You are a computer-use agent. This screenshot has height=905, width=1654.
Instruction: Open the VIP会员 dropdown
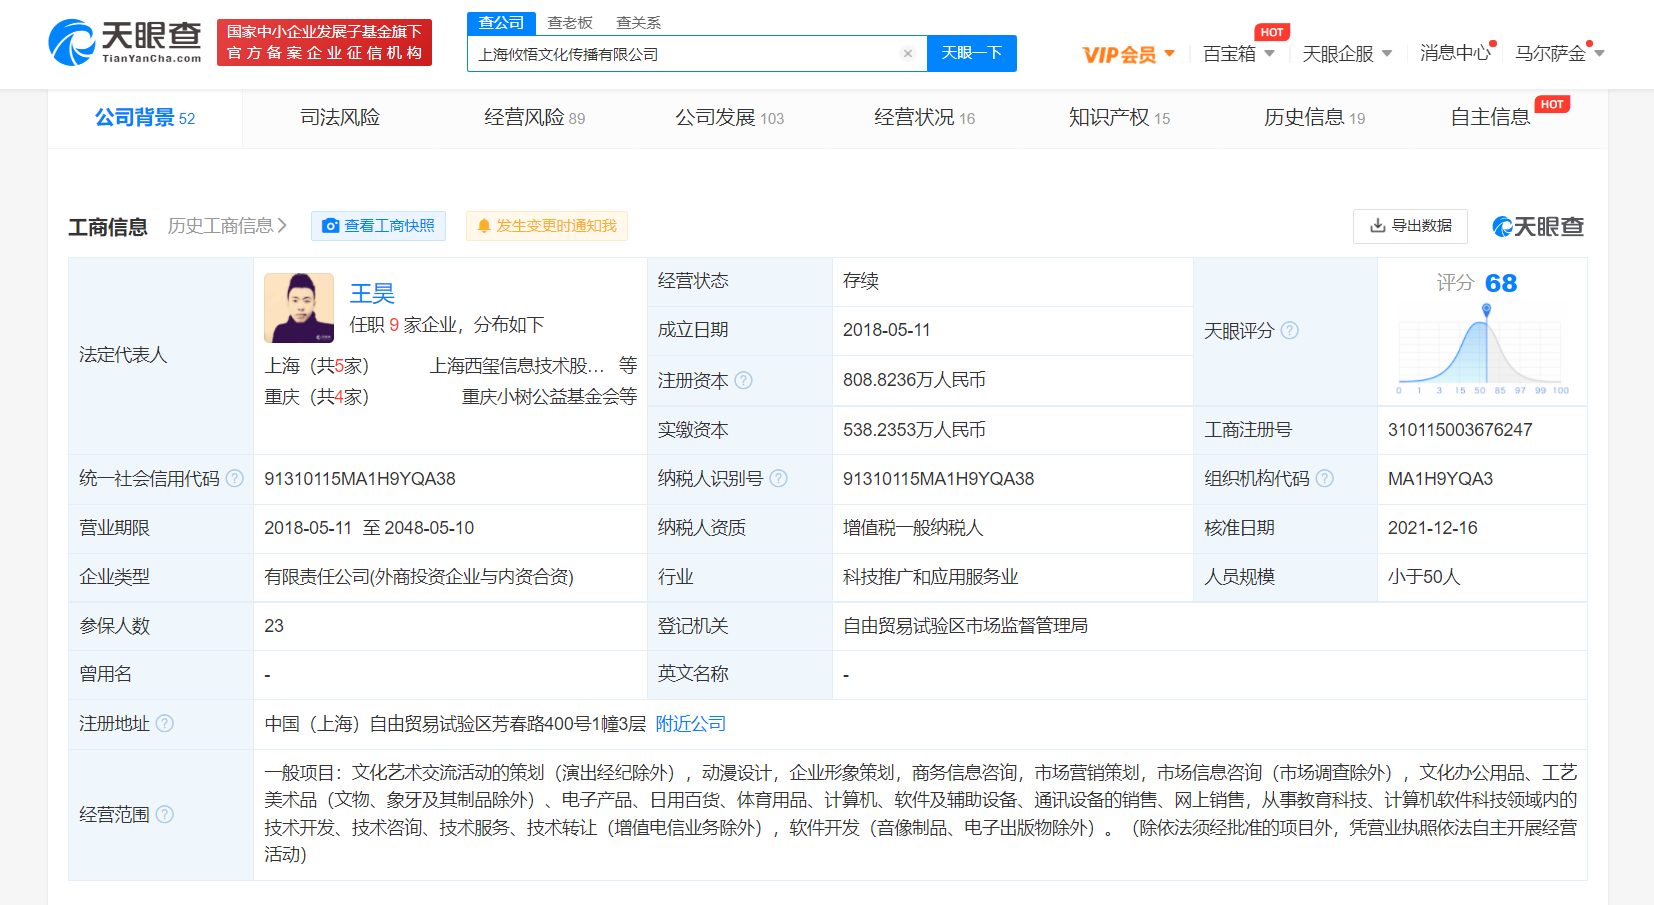click(1129, 54)
